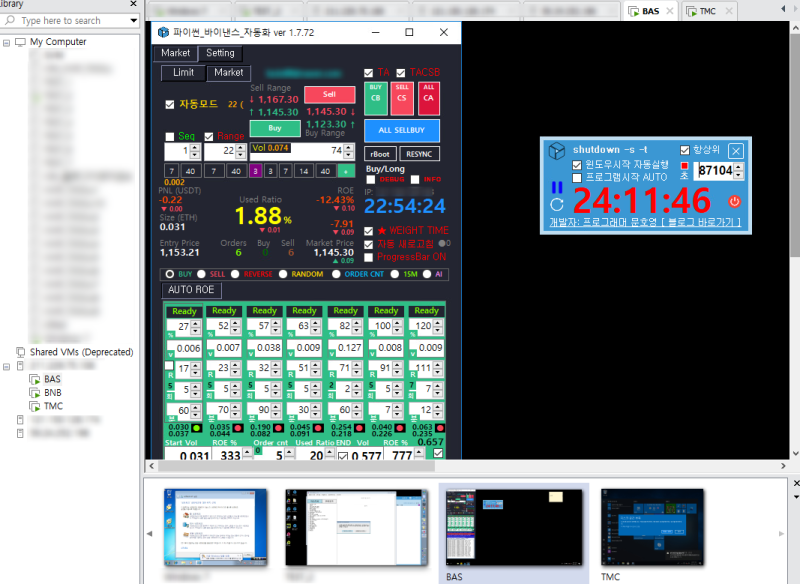Switch to the Setting tab
The width and height of the screenshot is (800, 584).
[x=220, y=53]
